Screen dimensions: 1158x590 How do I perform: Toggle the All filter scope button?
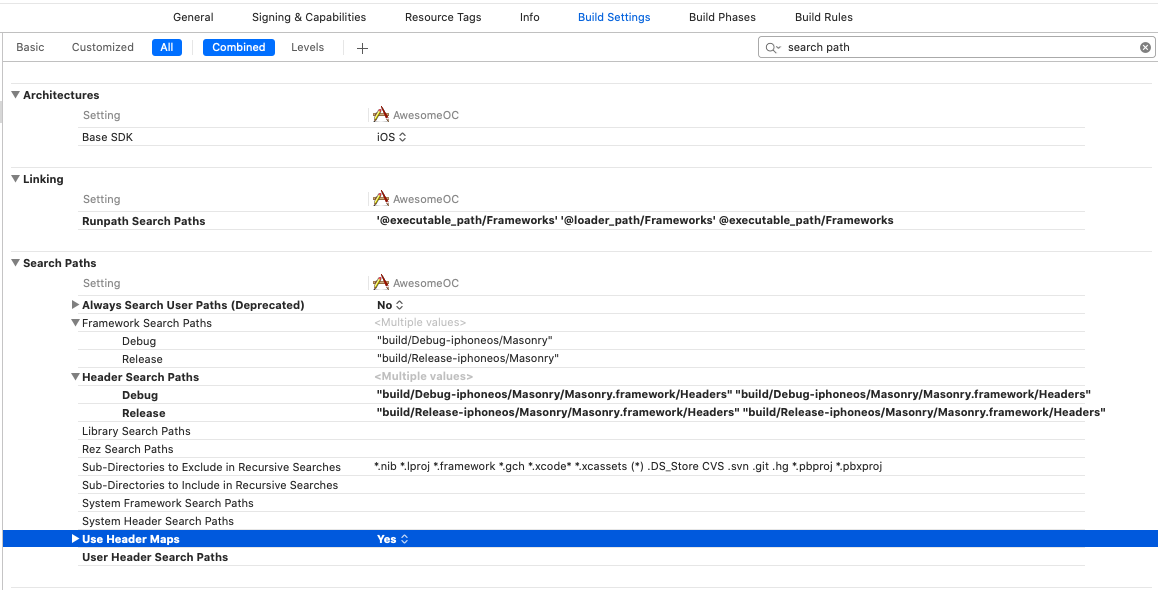(x=167, y=47)
